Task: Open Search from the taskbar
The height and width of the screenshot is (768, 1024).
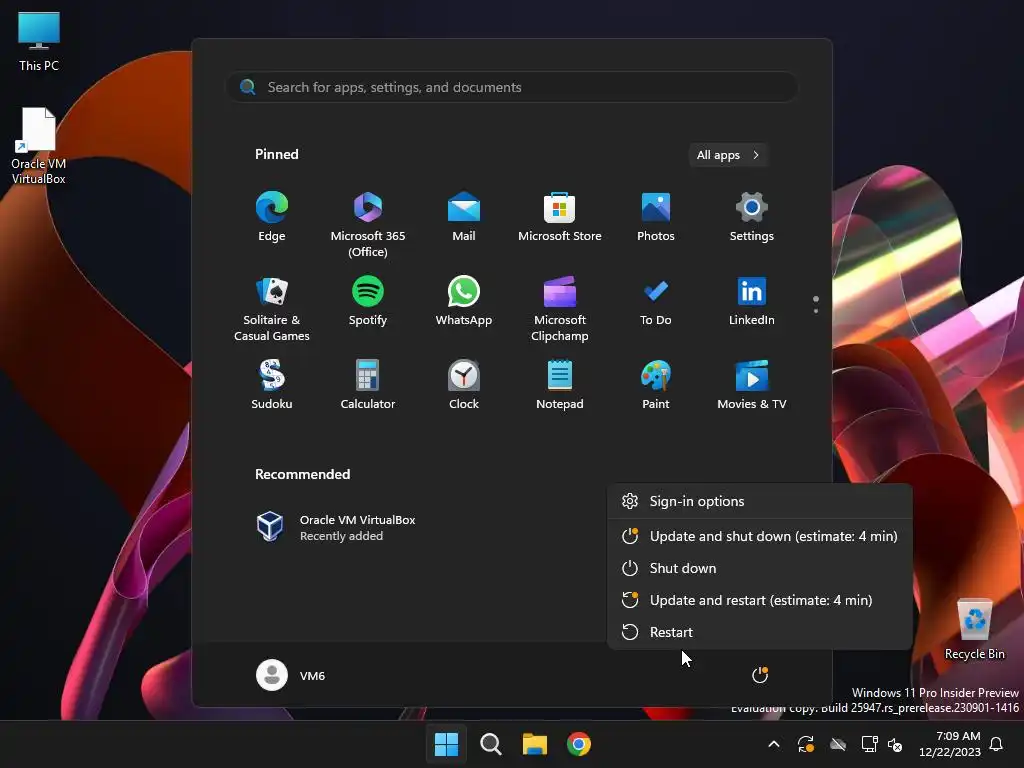Action: pos(490,744)
